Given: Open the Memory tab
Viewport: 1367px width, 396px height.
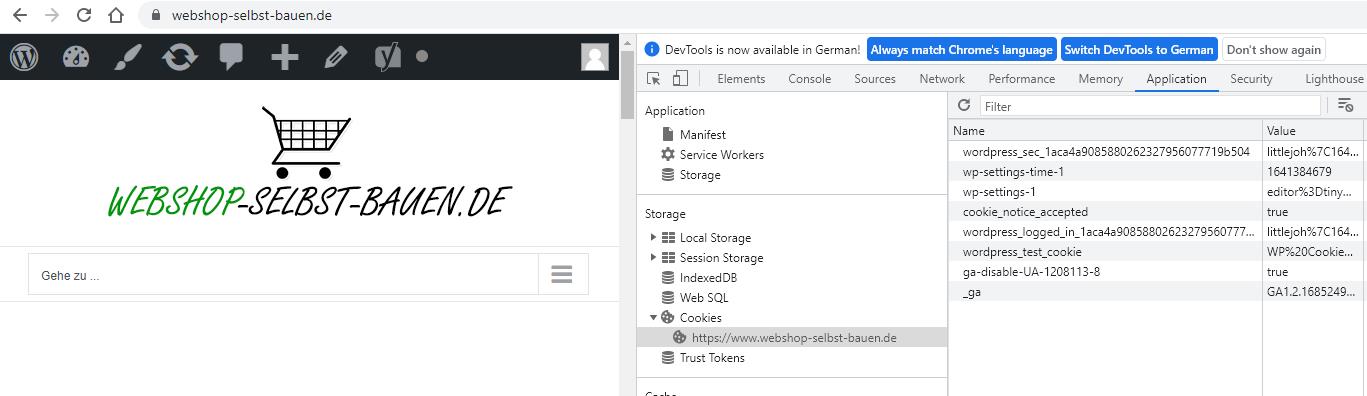Looking at the screenshot, I should tap(1100, 79).
